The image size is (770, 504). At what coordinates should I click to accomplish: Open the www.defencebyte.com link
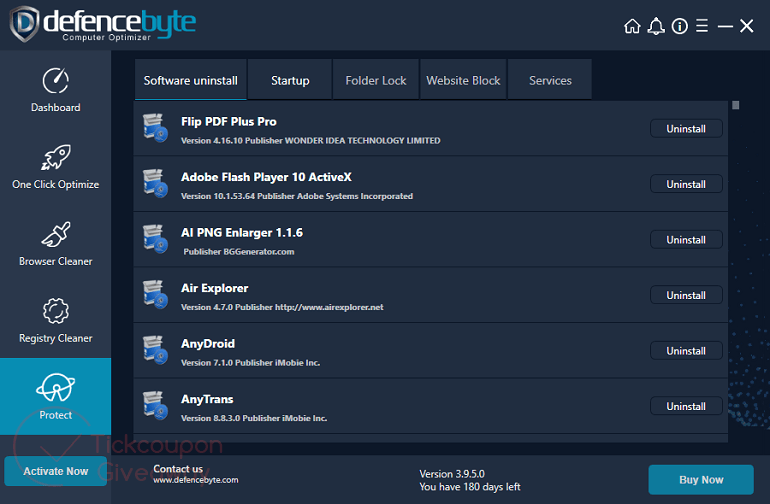(x=195, y=480)
